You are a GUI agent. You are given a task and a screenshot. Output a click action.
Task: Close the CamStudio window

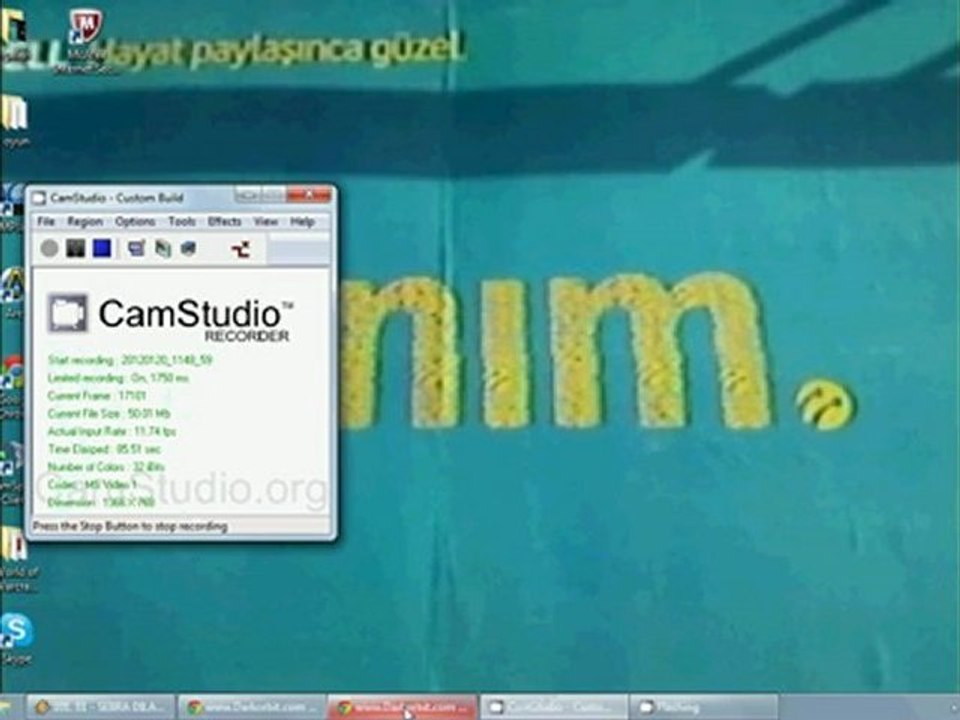pyautogui.click(x=309, y=195)
